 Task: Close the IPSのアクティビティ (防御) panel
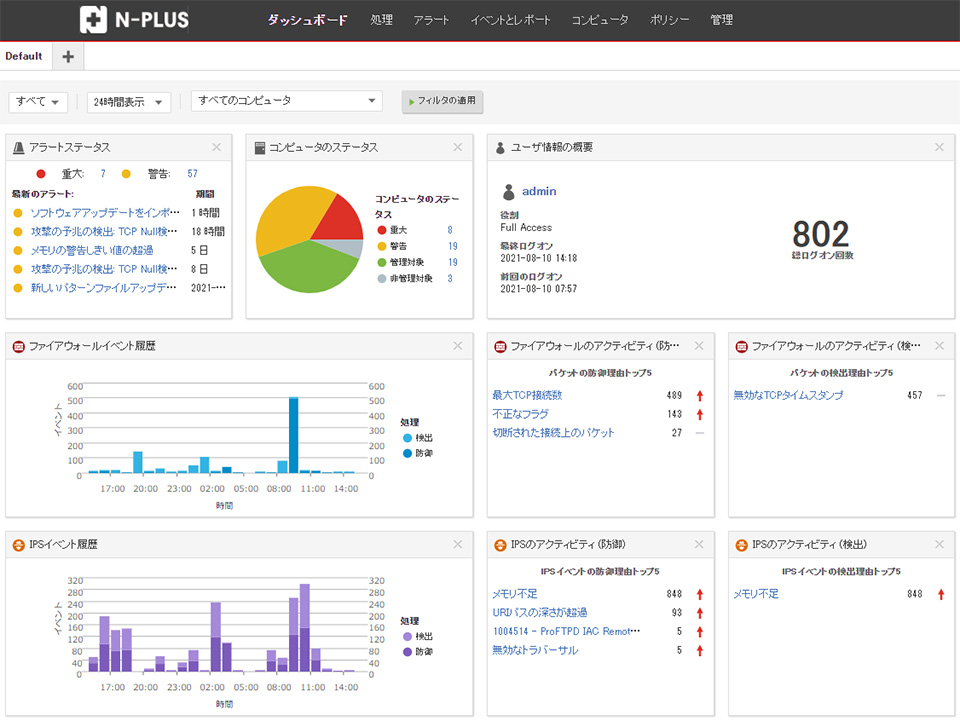click(x=699, y=544)
